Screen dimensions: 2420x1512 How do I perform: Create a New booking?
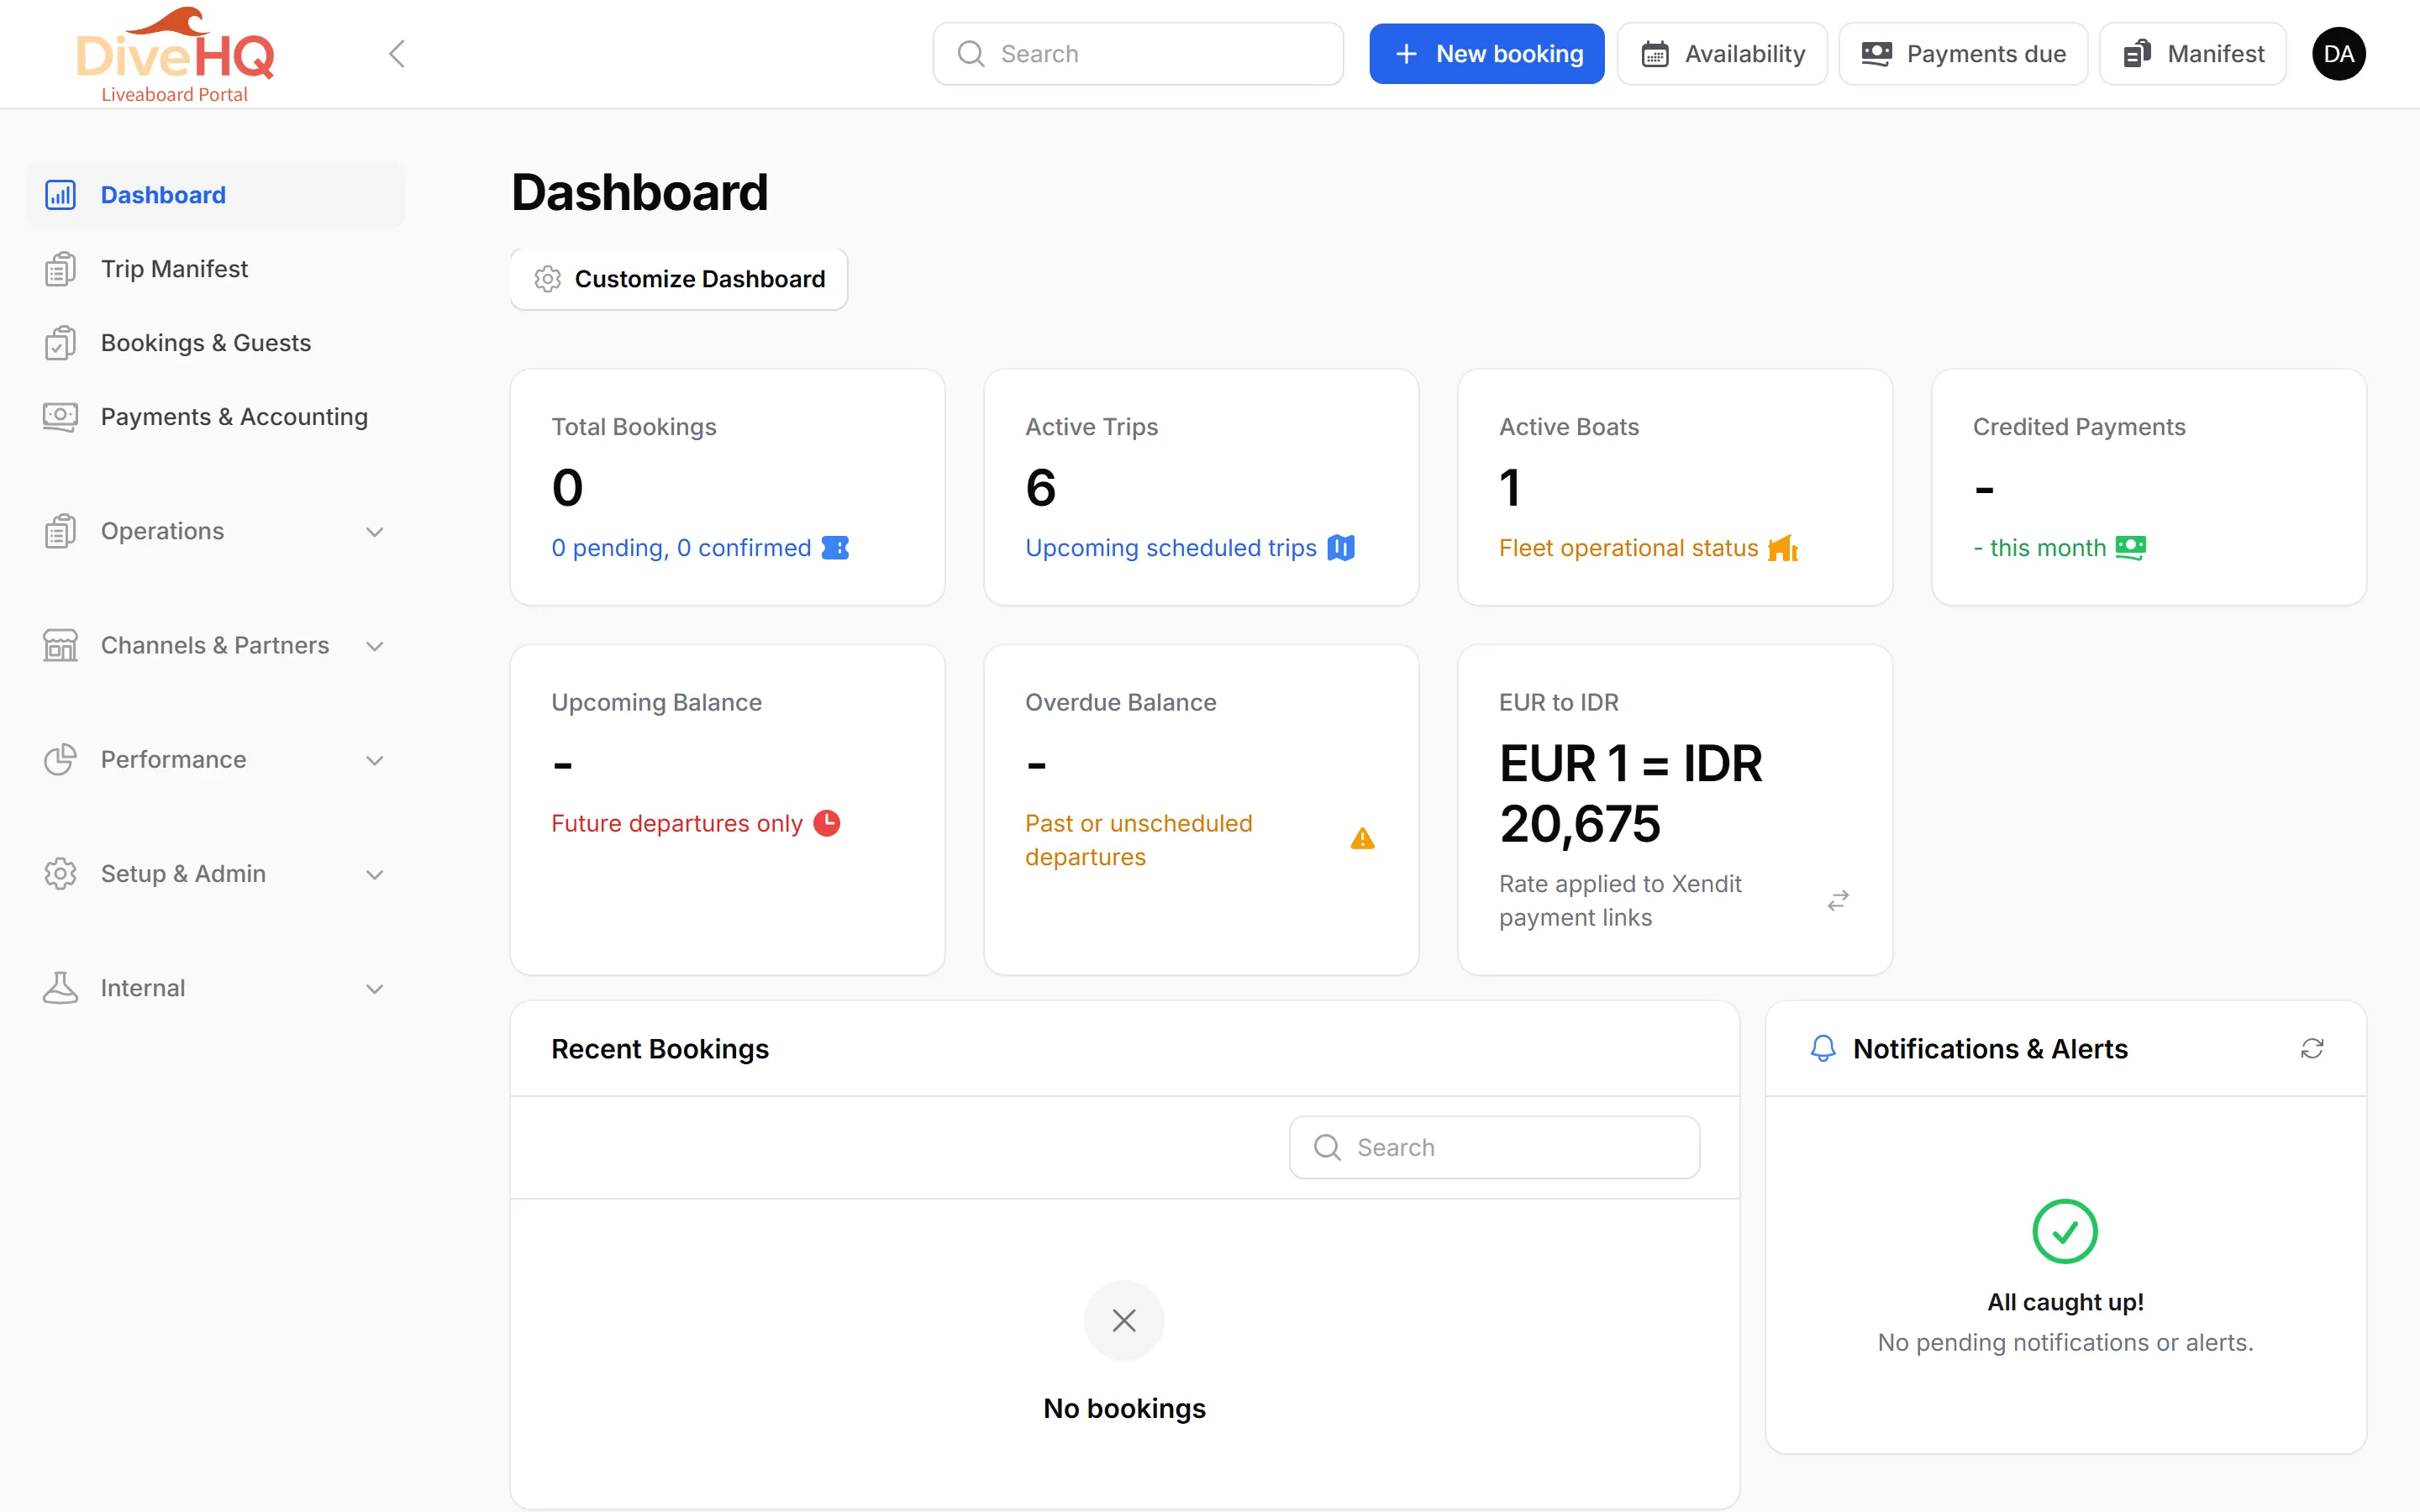1487,54
